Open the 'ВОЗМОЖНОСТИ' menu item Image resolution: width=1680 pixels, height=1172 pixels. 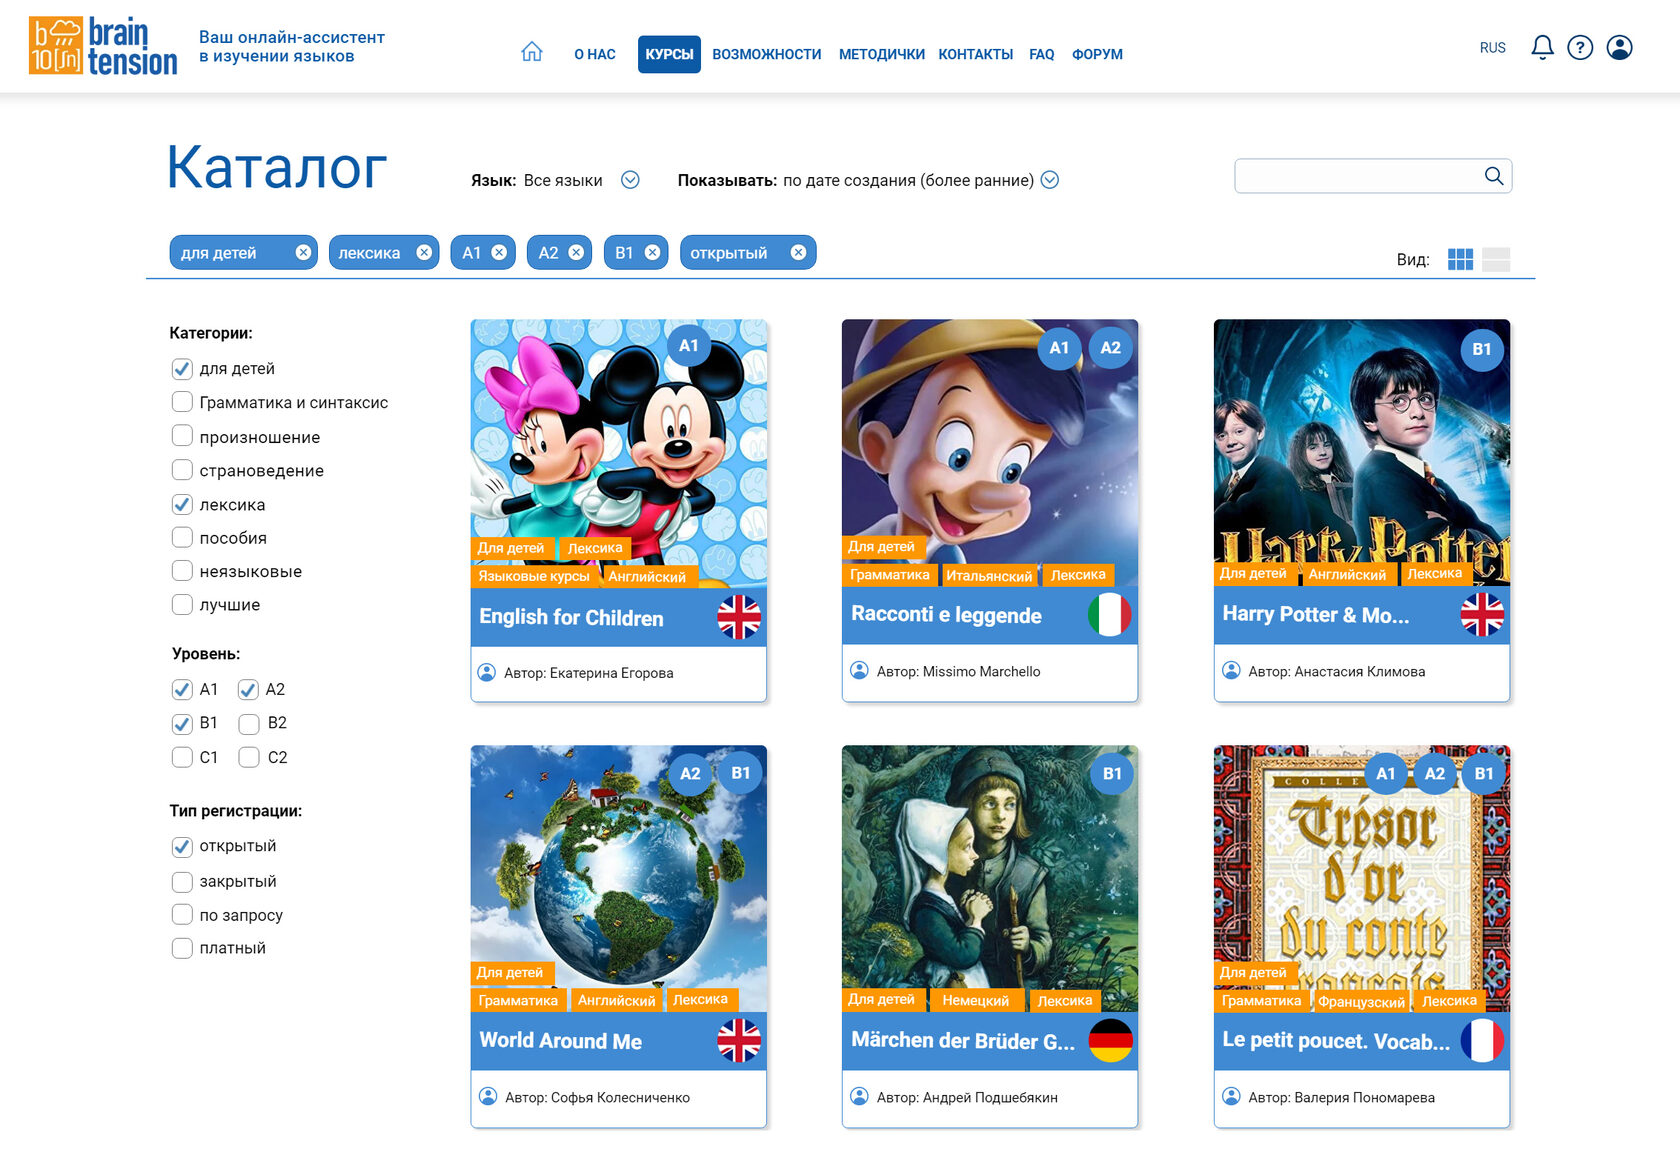tap(767, 54)
